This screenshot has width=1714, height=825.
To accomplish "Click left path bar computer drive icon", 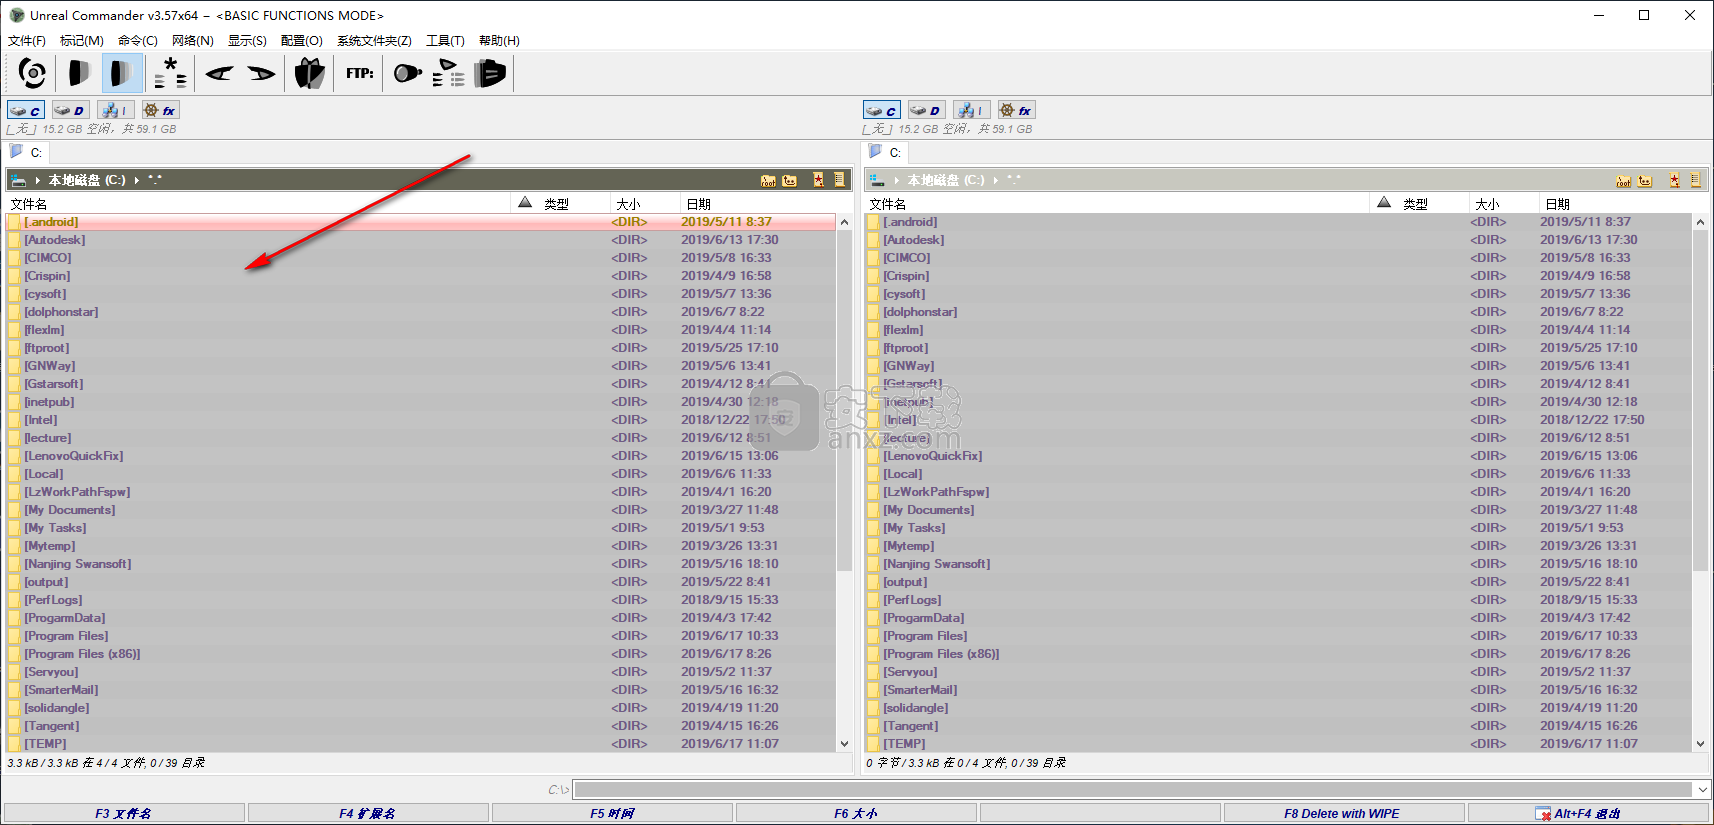I will (18, 180).
